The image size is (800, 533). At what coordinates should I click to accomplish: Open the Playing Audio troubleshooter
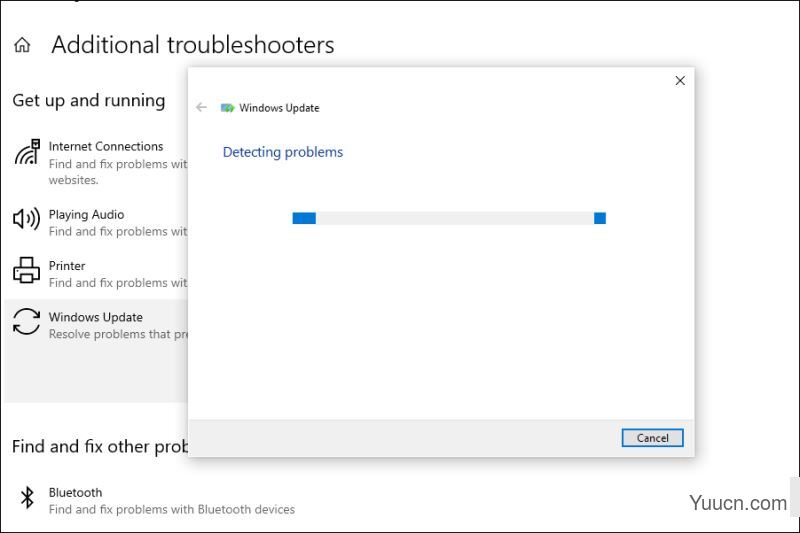(86, 214)
